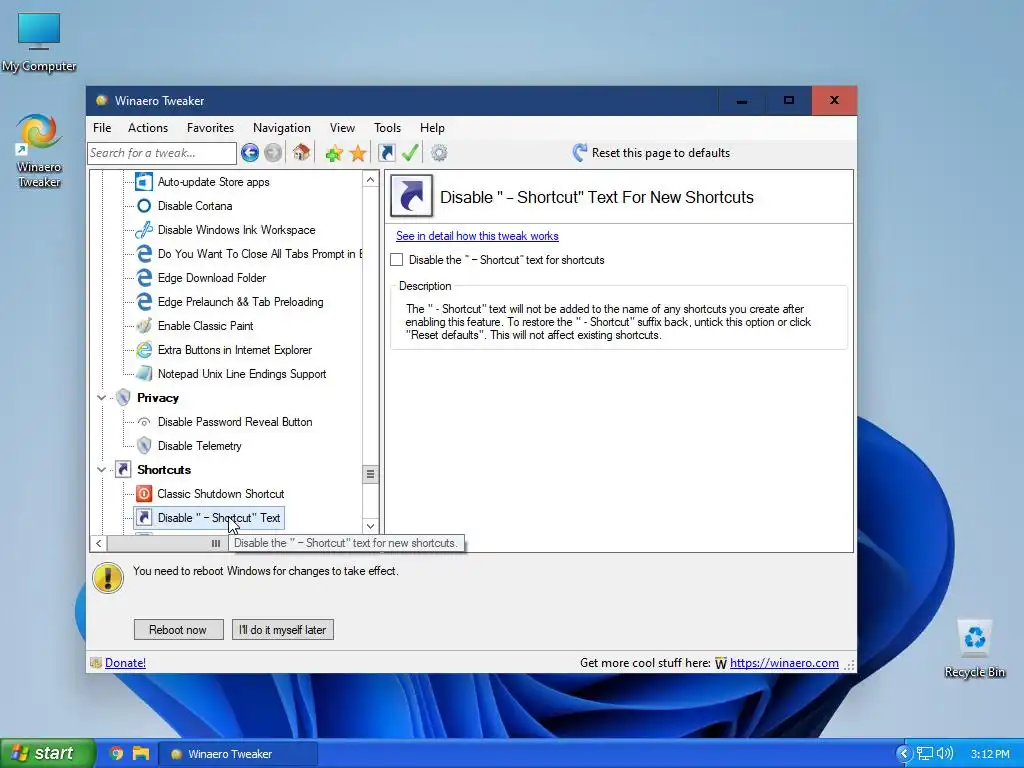Viewport: 1024px width, 768px height.
Task: Open See in detail how this tweak works
Action: pyautogui.click(x=477, y=236)
